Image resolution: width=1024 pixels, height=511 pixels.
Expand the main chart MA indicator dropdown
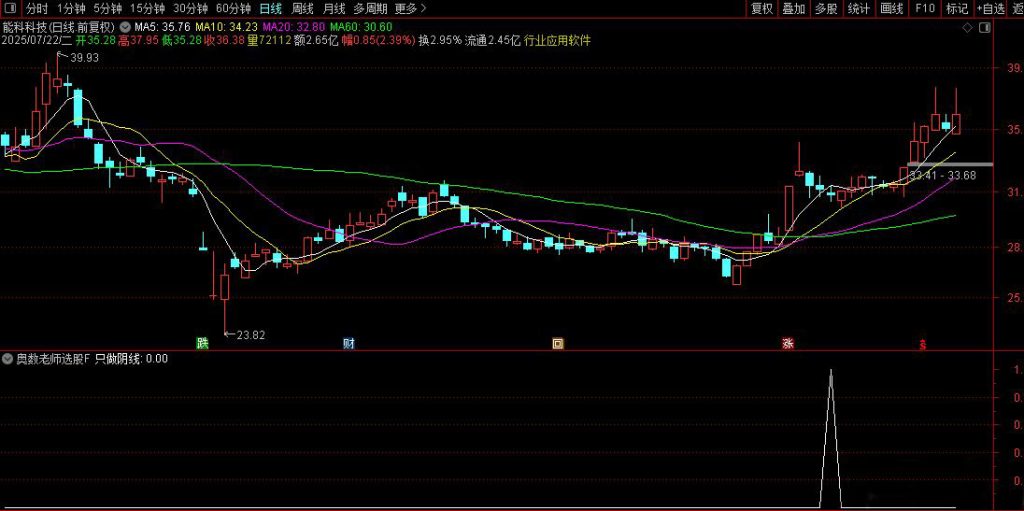pyautogui.click(x=124, y=26)
